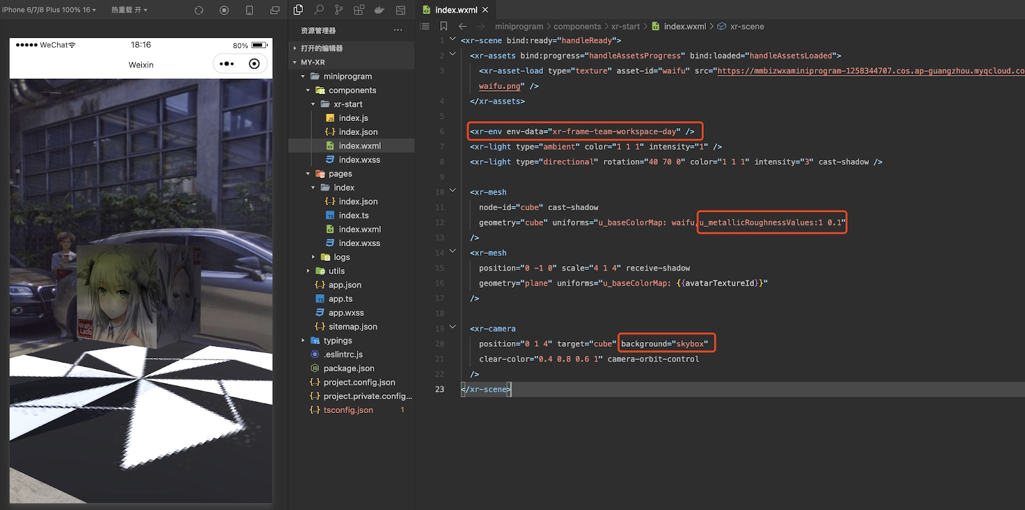1025x510 pixels.
Task: Collapse the xr-scene fold arrow on line 1
Action: tap(452, 40)
